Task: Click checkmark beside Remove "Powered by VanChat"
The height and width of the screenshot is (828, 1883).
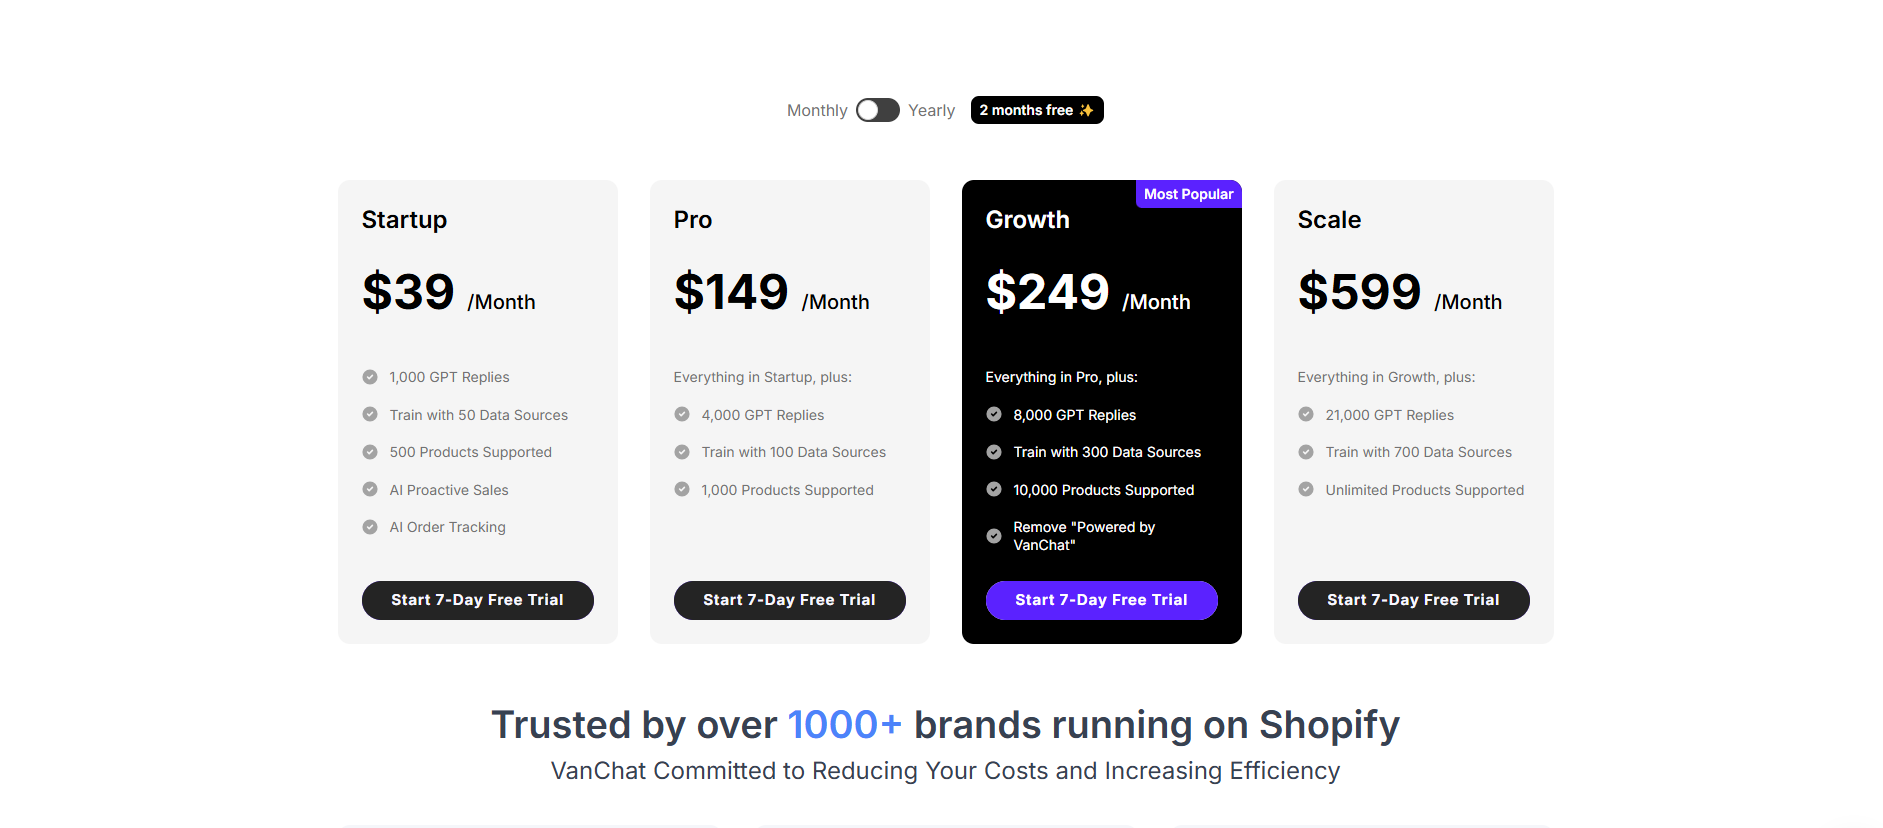Action: coord(994,536)
